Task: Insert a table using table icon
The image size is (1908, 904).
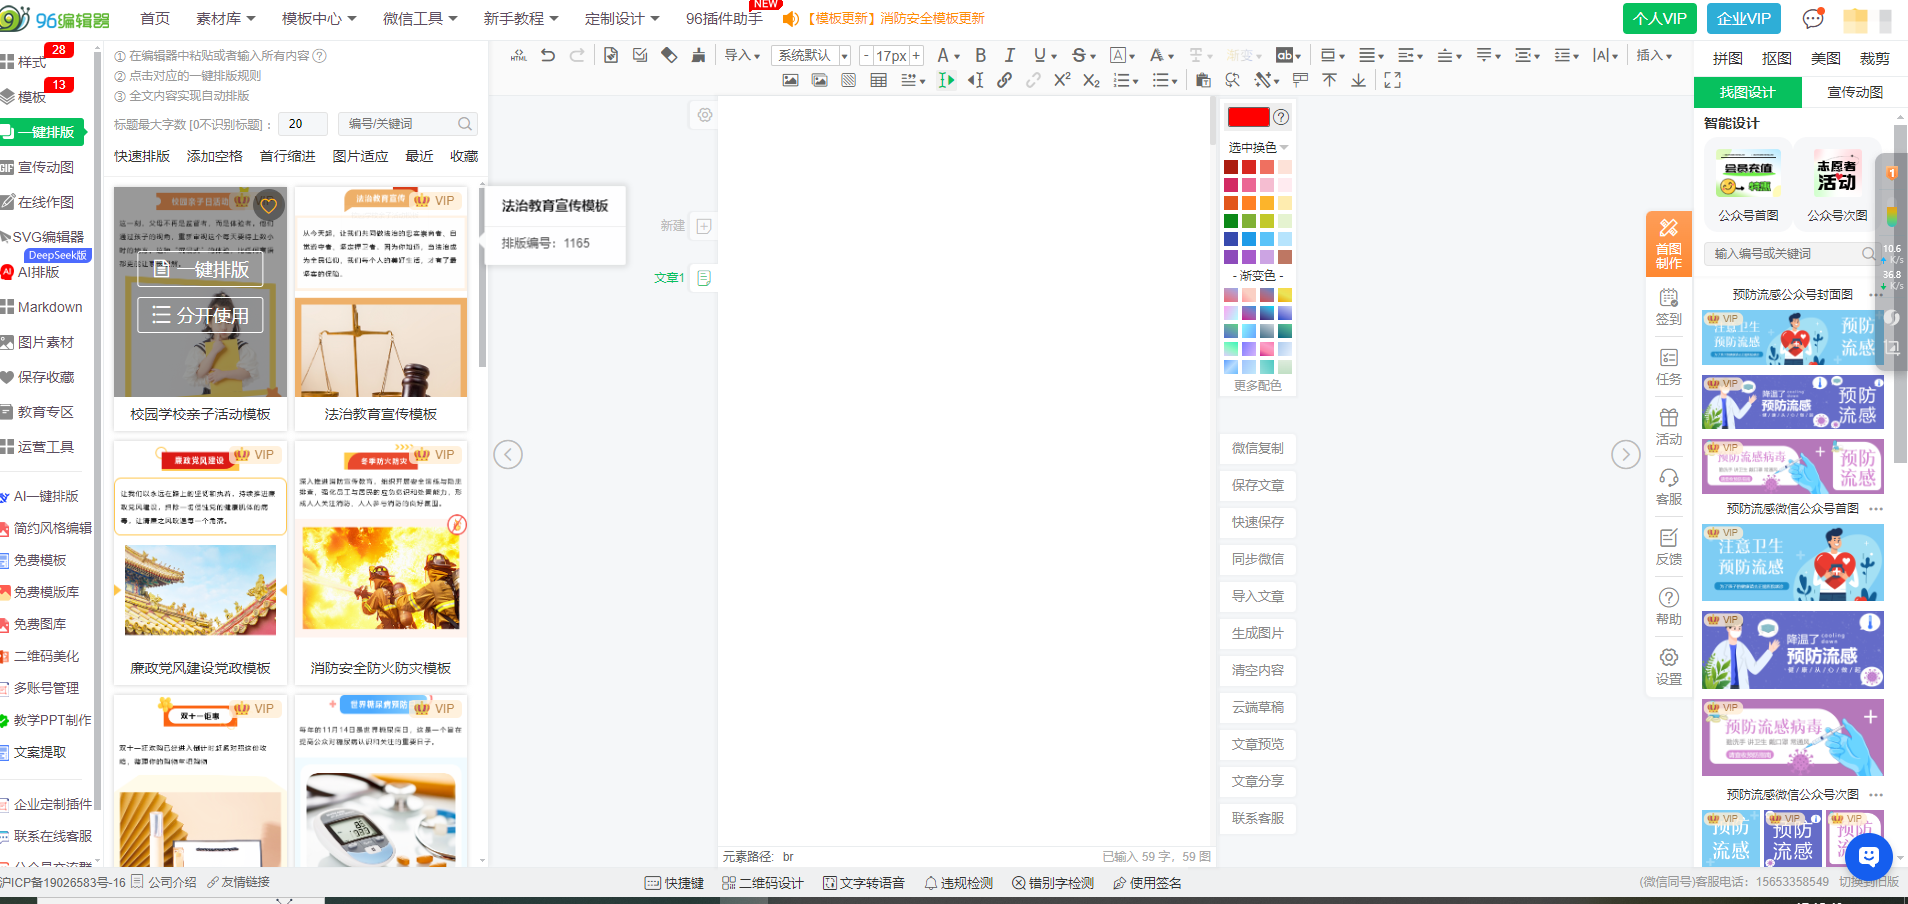Action: pyautogui.click(x=878, y=81)
